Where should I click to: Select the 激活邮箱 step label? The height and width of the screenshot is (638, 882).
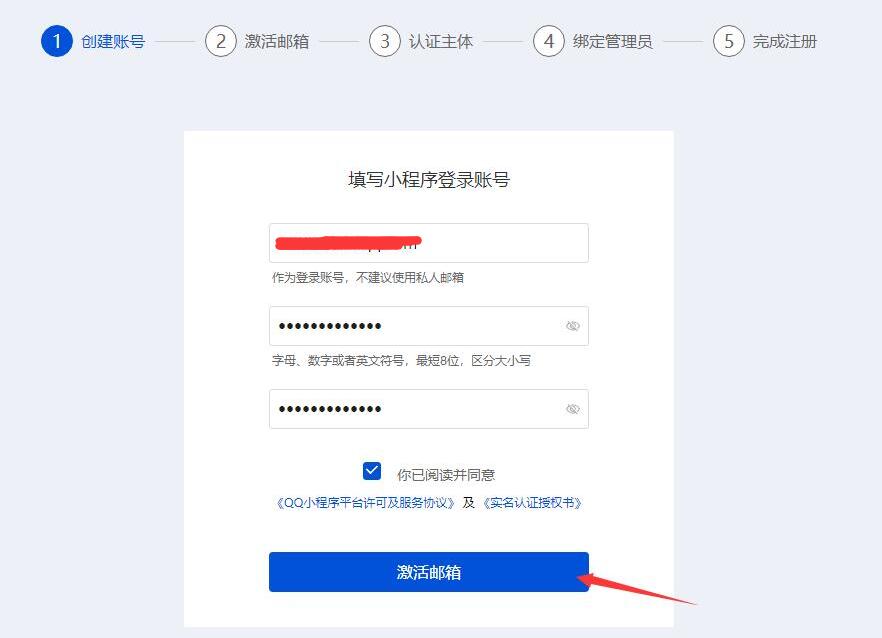[277, 42]
